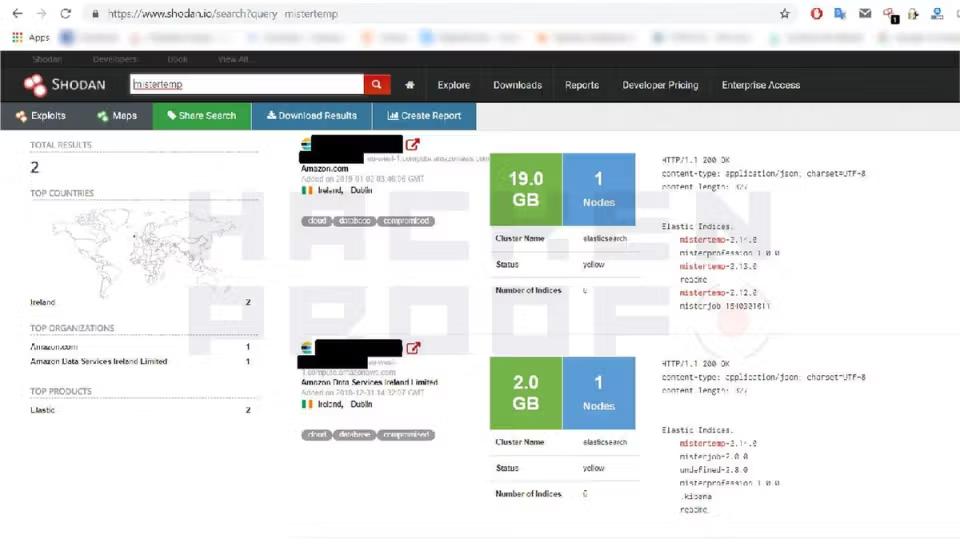Open the Downloads page
960x550 pixels.
tap(517, 85)
